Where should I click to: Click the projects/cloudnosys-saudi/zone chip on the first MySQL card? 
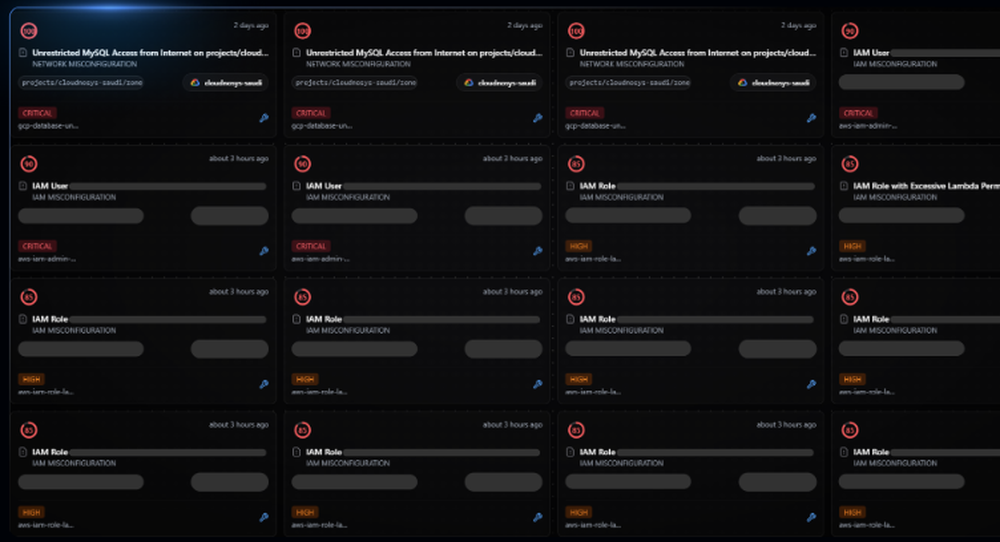[x=81, y=83]
